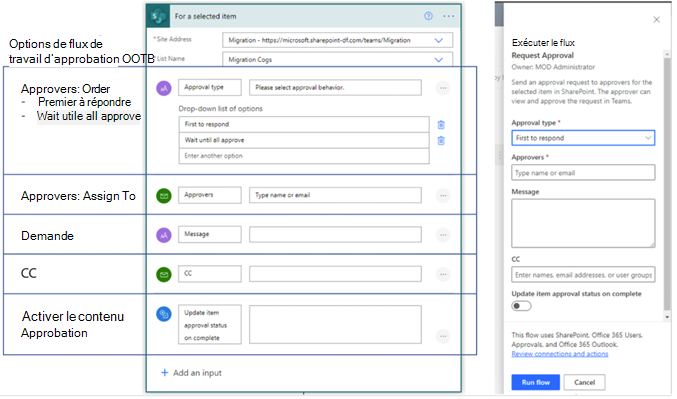Click Type name or email field in designer

[x=335, y=195]
